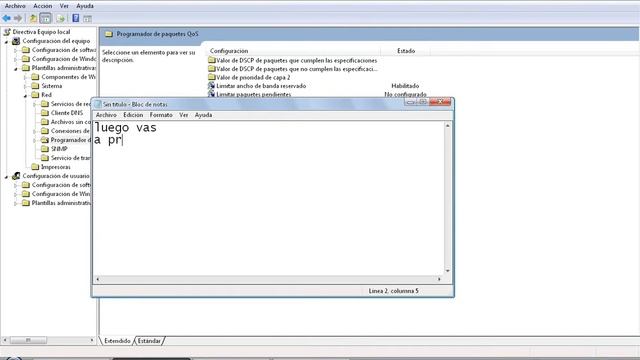640x360 pixels.
Task: Expand the Sistema tree node
Action: 25,86
